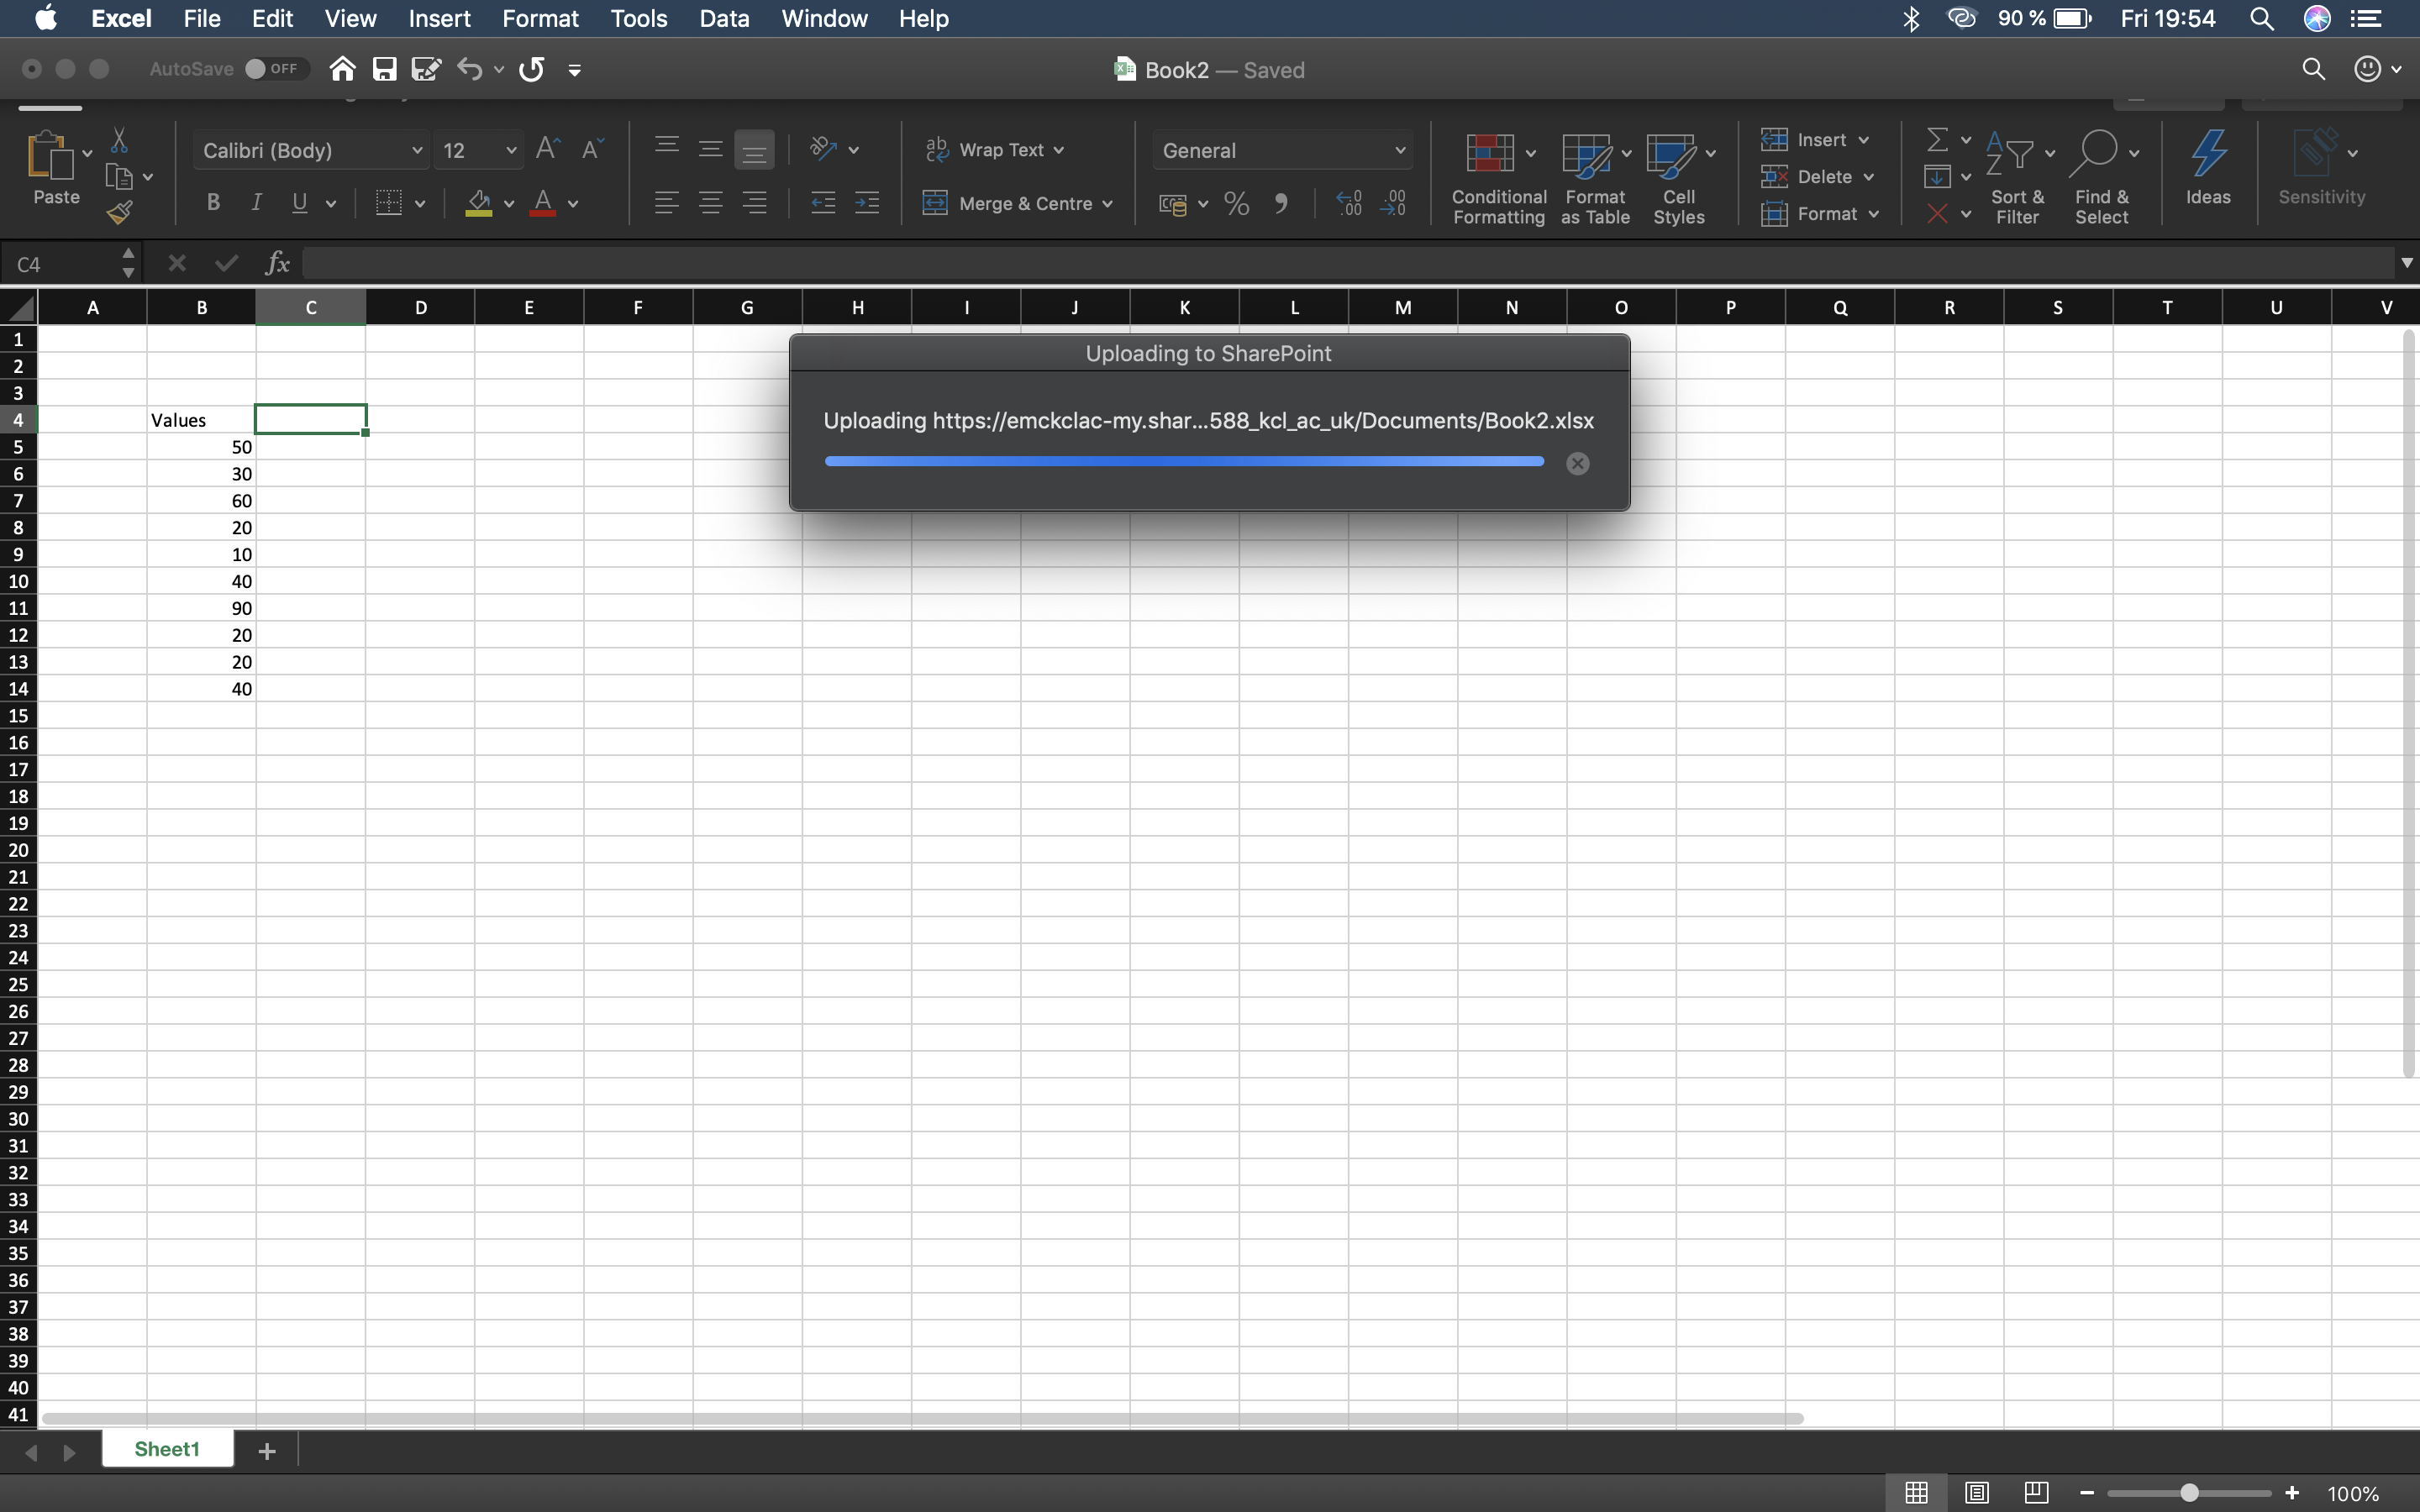Click the Increase Indent icon
This screenshot has width=2420, height=1512.
[x=867, y=204]
